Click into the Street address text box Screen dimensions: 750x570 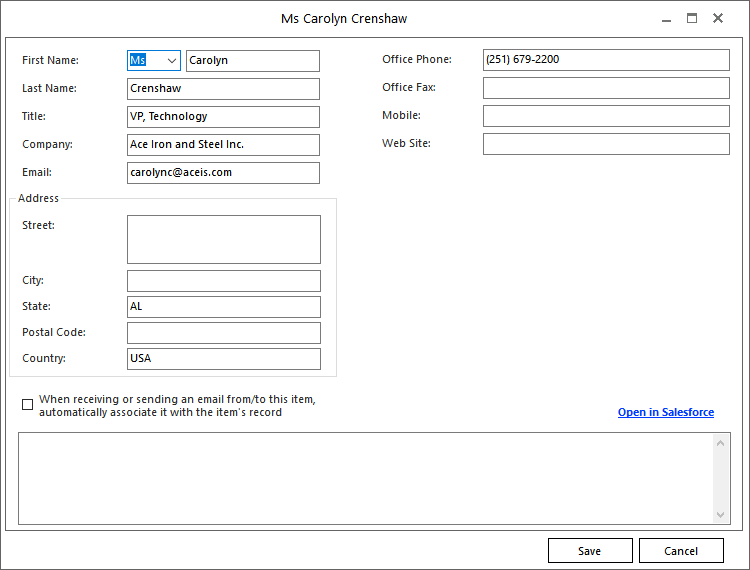(223, 239)
